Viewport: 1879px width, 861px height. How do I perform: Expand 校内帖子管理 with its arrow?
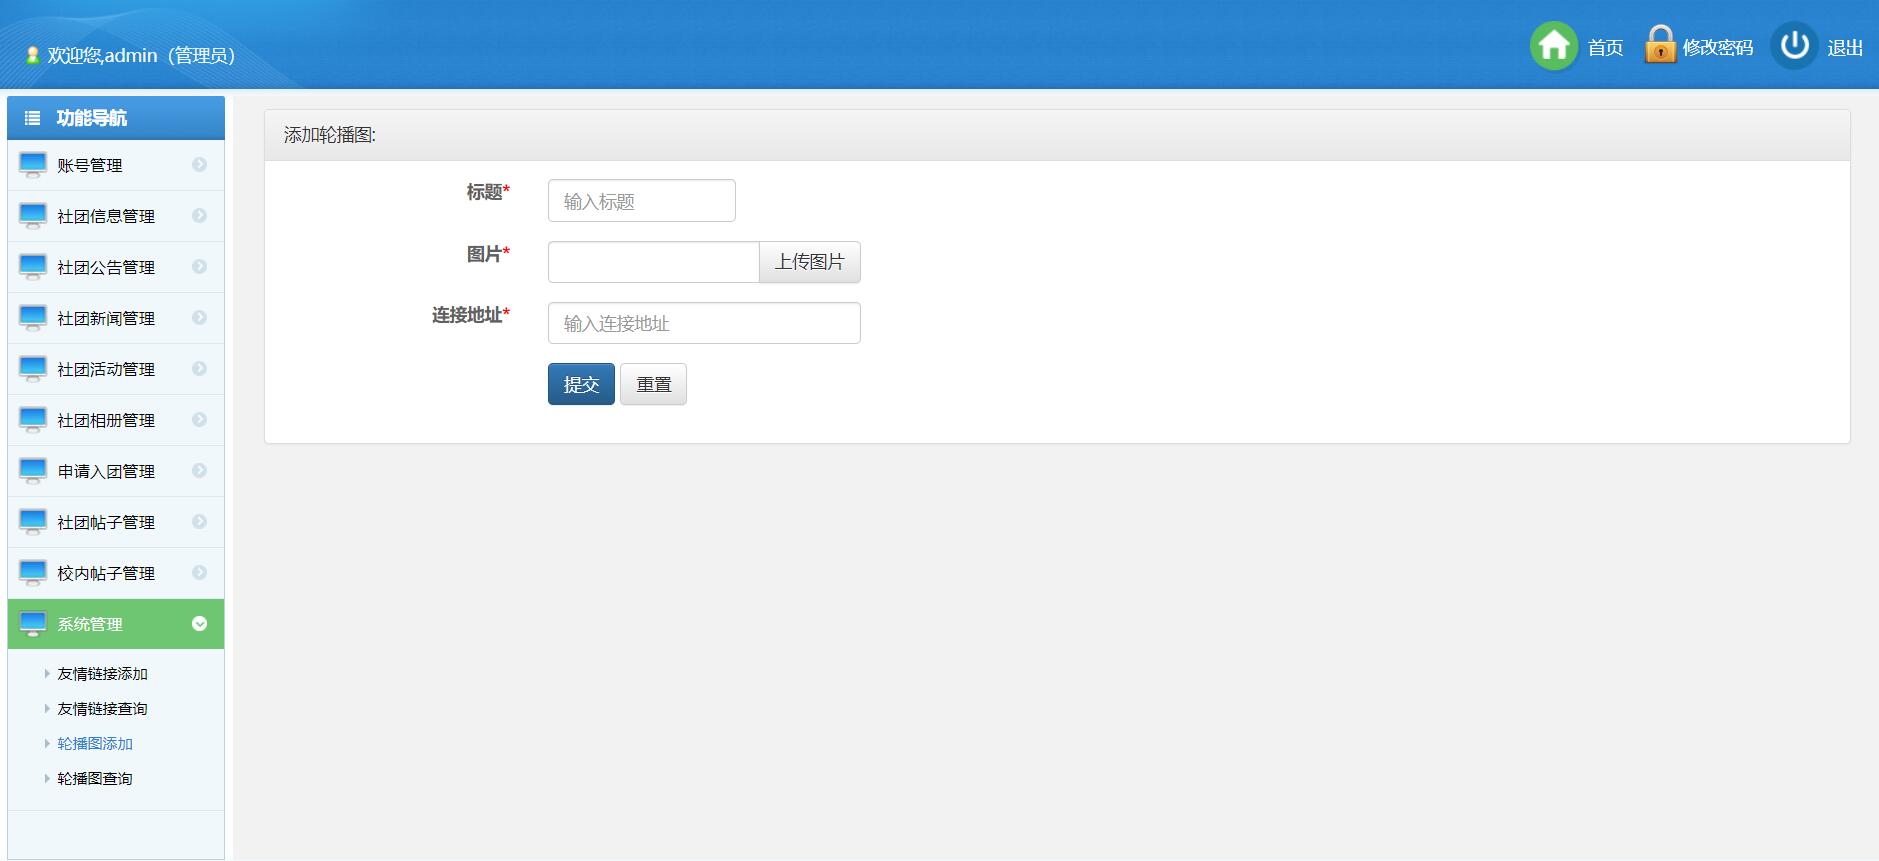pyautogui.click(x=199, y=573)
